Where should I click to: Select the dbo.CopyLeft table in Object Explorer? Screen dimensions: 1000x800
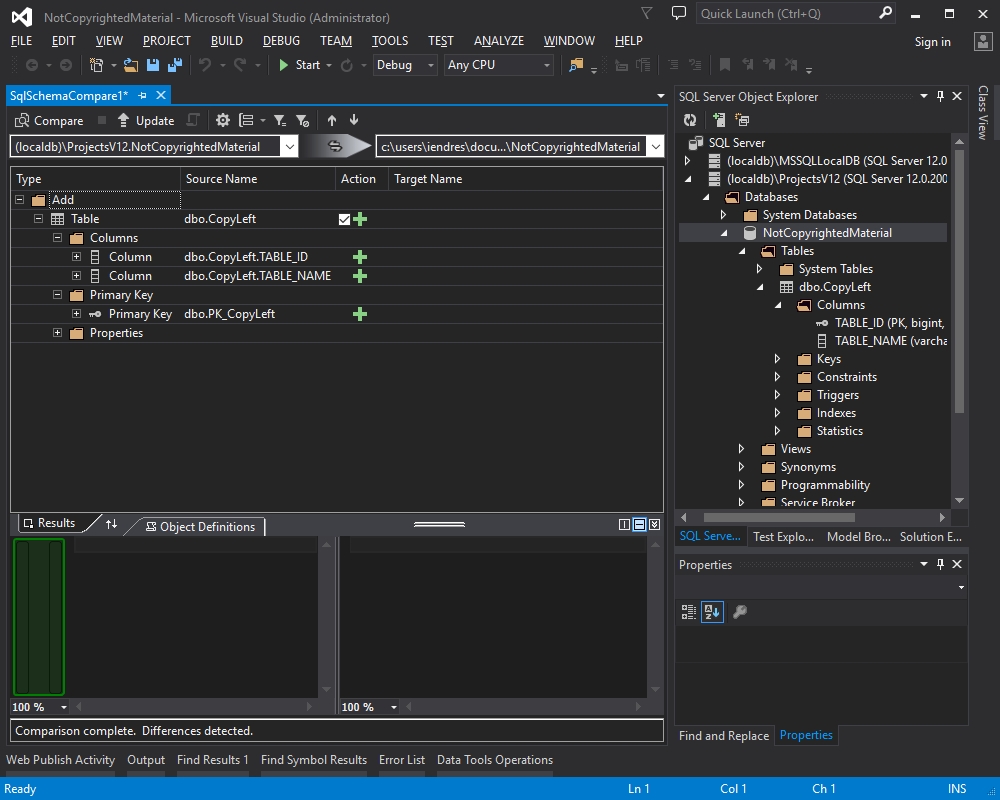pos(834,287)
